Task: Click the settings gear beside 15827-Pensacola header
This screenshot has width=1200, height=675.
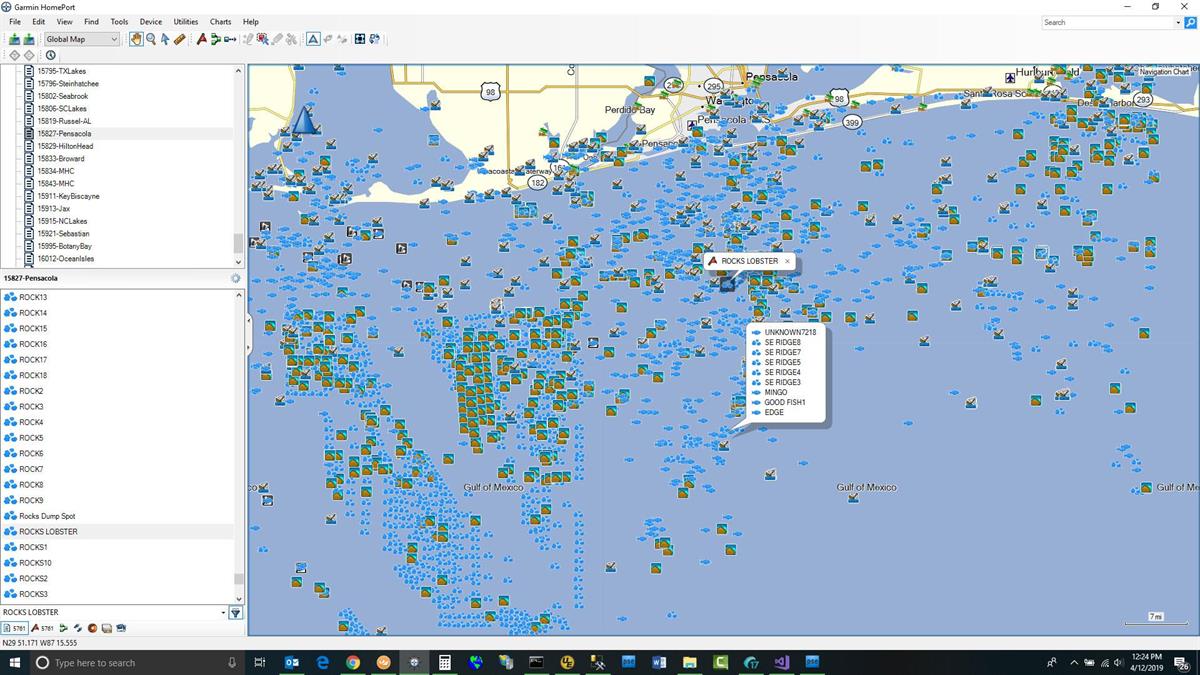Action: (x=235, y=278)
